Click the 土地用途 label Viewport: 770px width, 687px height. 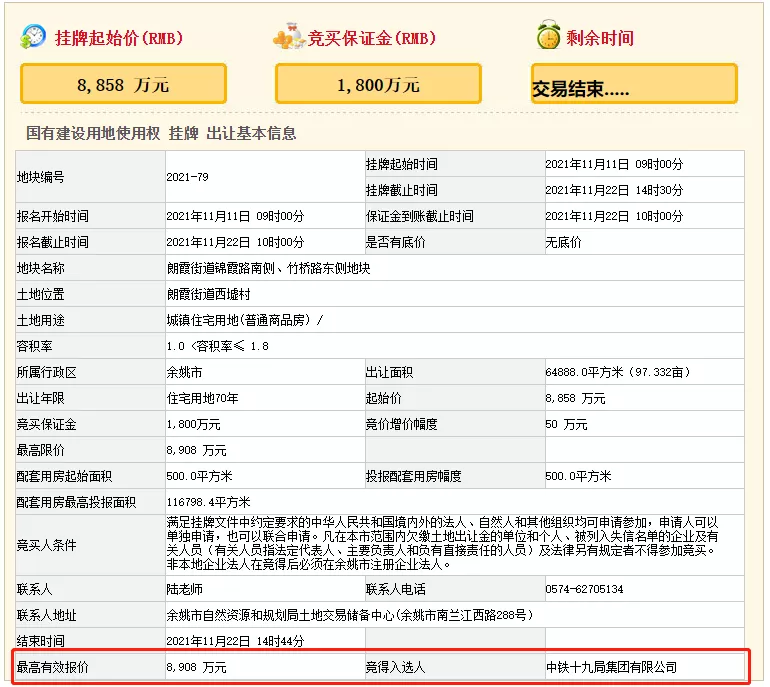pyautogui.click(x=40, y=320)
